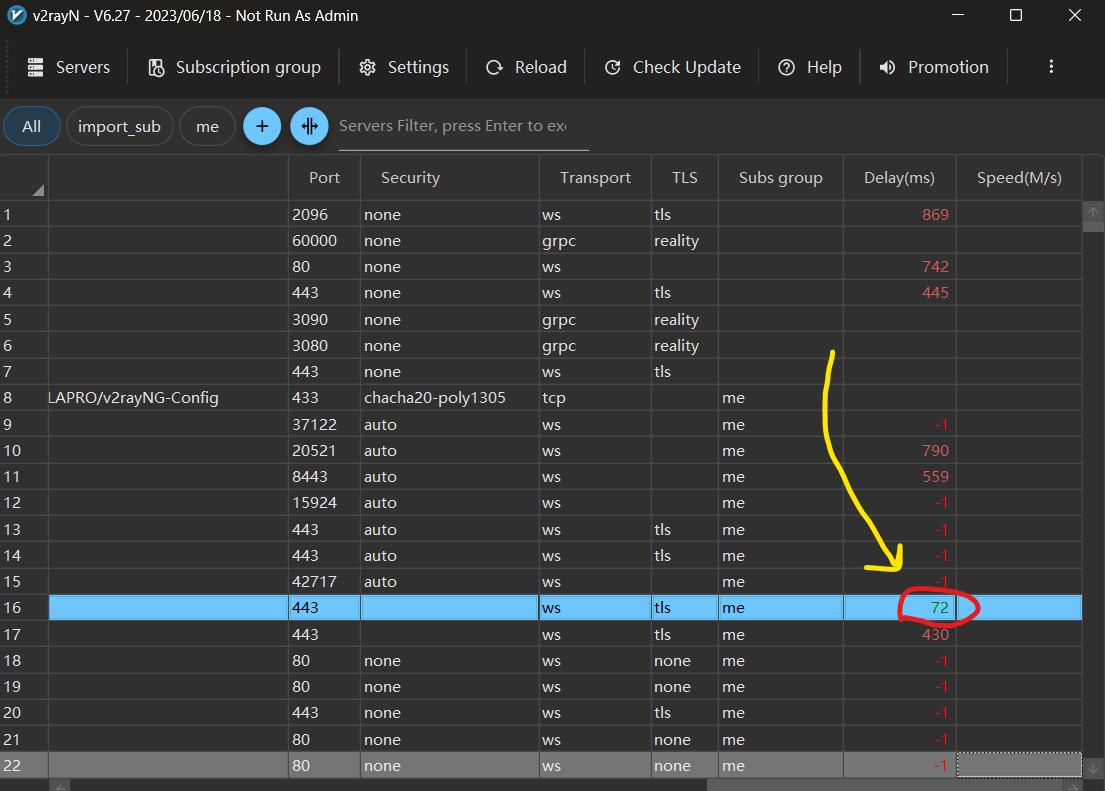The height and width of the screenshot is (791, 1105).
Task: Sort by the Subs group column header
Action: 781,178
